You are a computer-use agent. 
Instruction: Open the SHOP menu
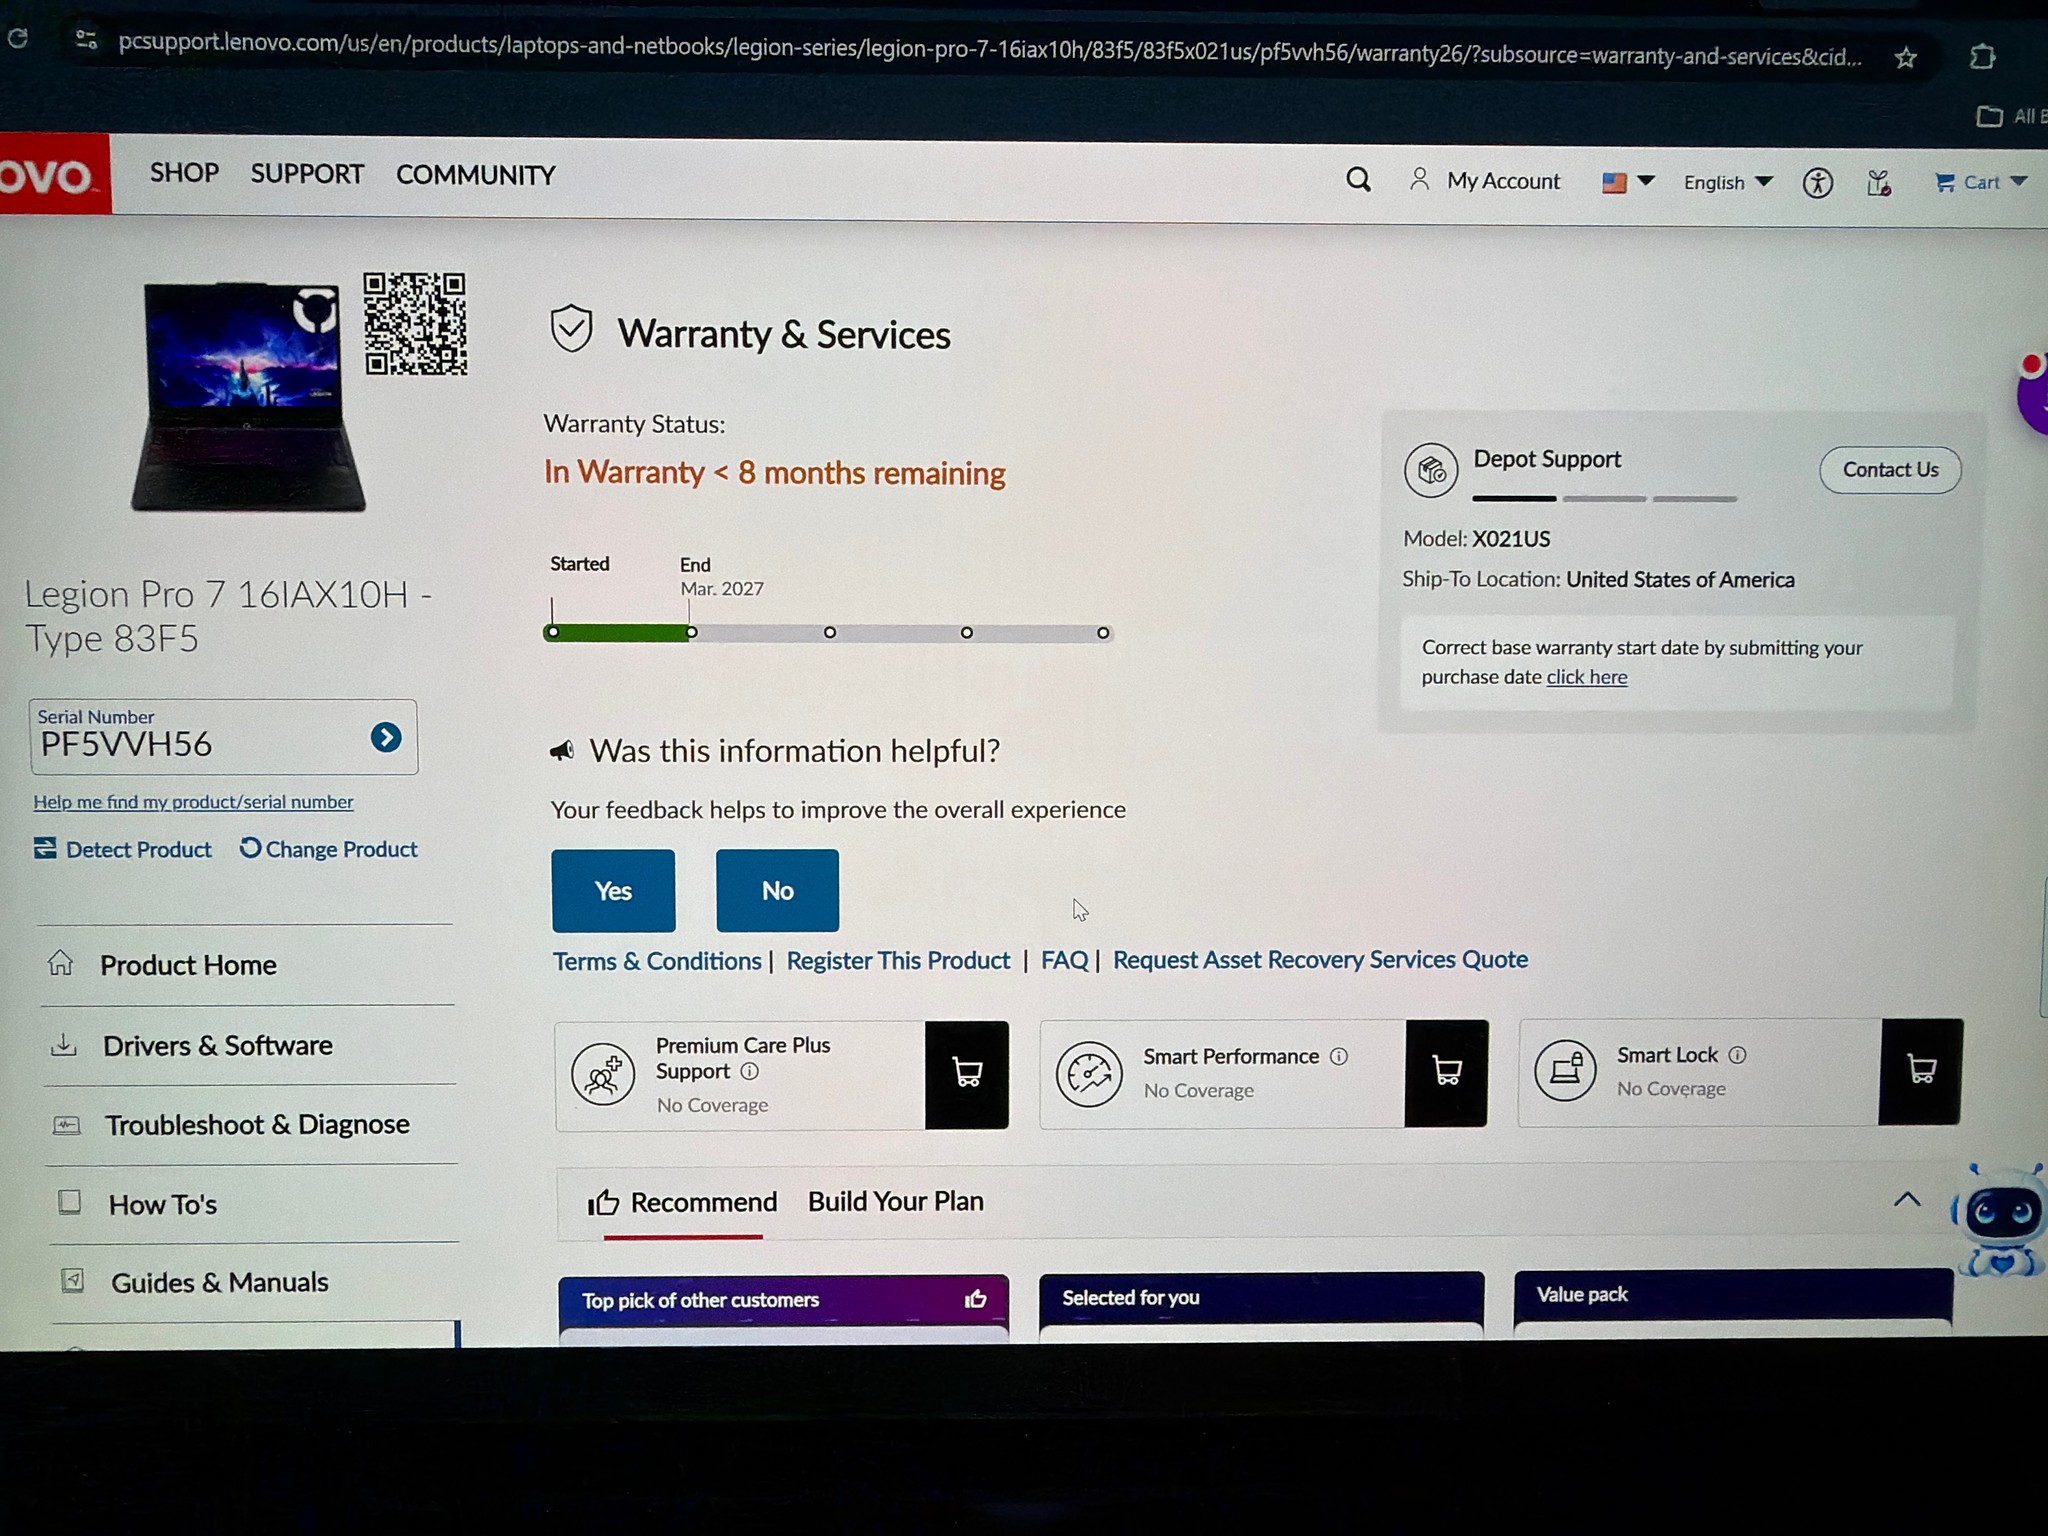pyautogui.click(x=184, y=173)
